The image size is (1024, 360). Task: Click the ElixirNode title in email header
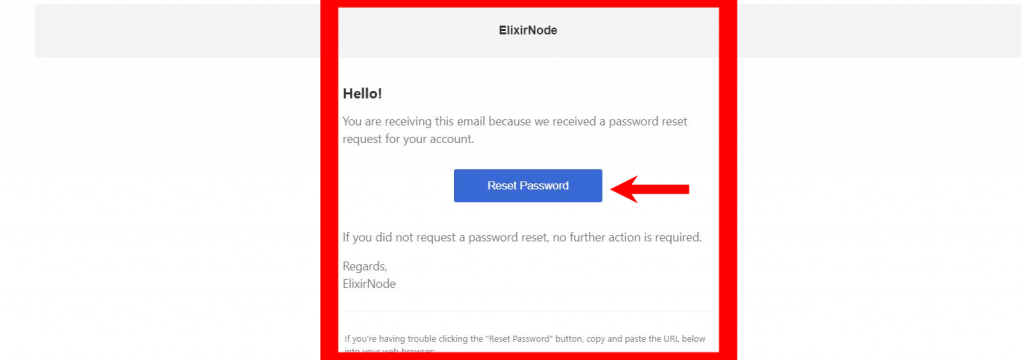click(x=528, y=30)
